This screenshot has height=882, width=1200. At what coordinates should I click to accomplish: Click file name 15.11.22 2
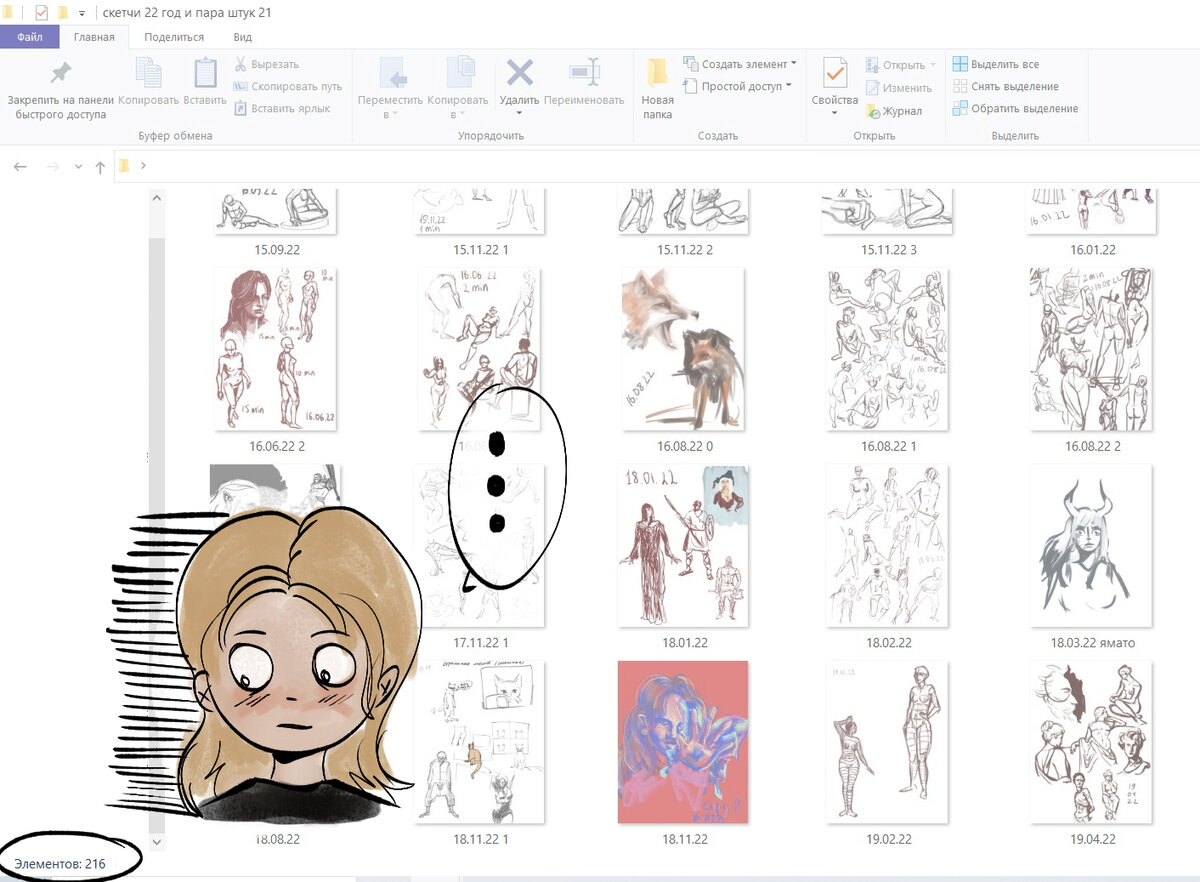click(685, 250)
